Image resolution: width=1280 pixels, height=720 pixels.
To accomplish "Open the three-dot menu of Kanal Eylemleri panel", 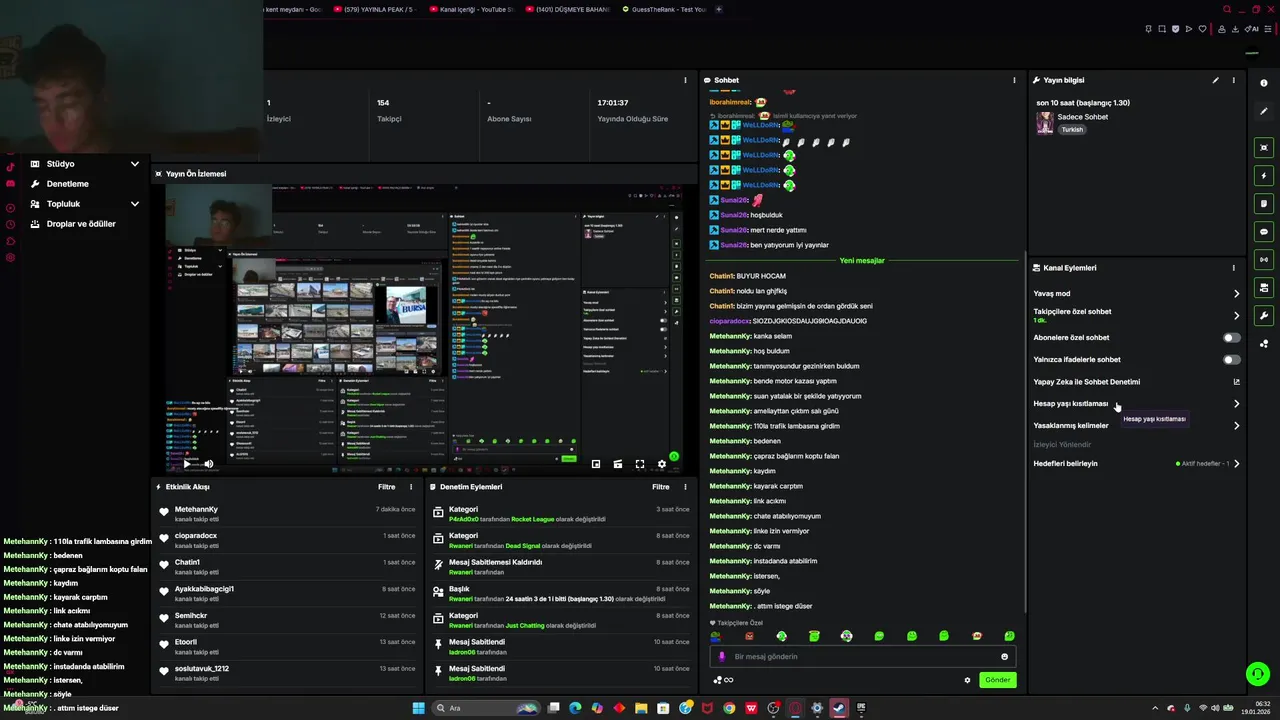I will (x=1233, y=268).
